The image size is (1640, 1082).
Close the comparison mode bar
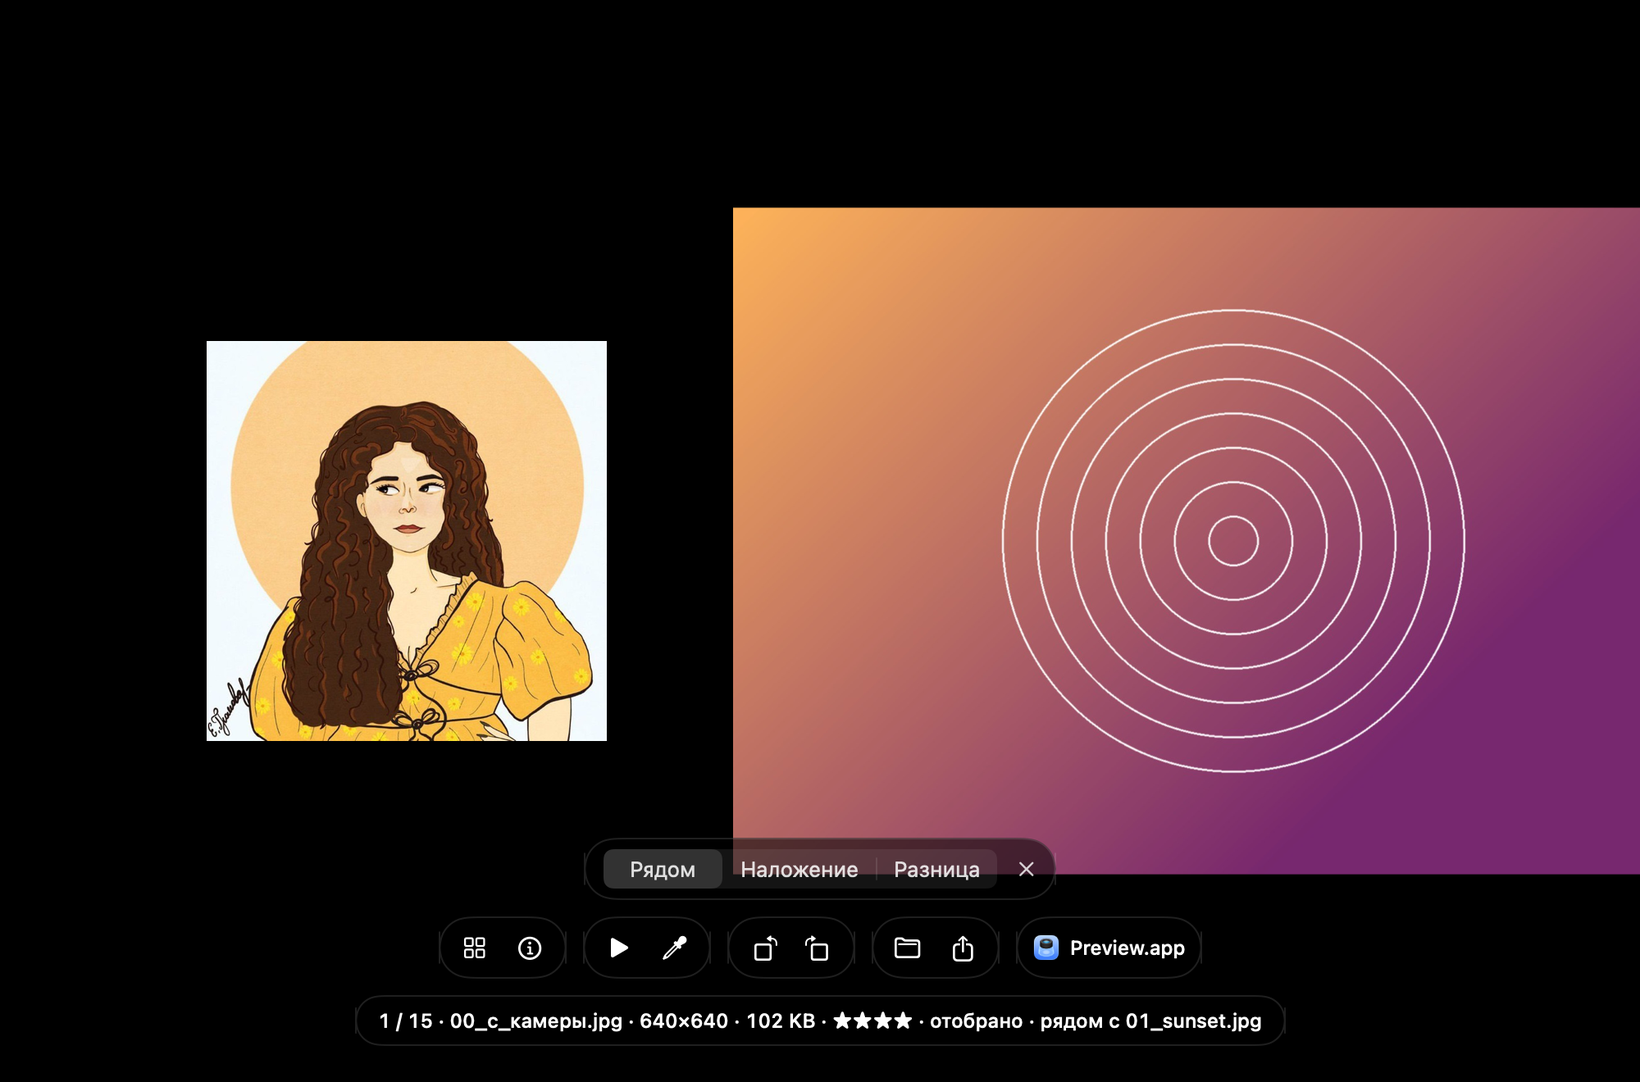coord(1026,869)
